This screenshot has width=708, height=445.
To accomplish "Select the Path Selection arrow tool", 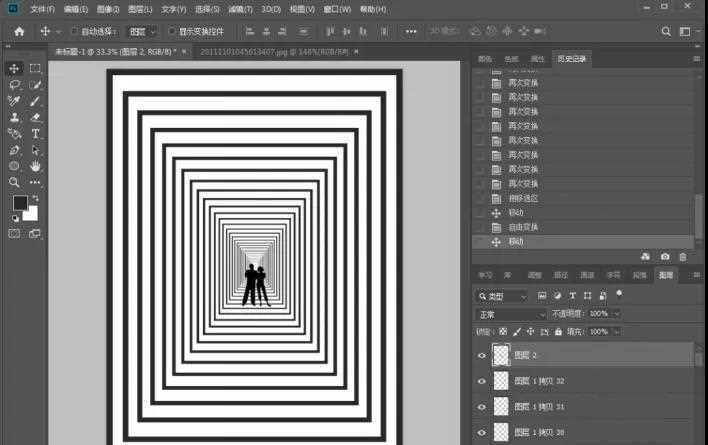I will [x=35, y=150].
